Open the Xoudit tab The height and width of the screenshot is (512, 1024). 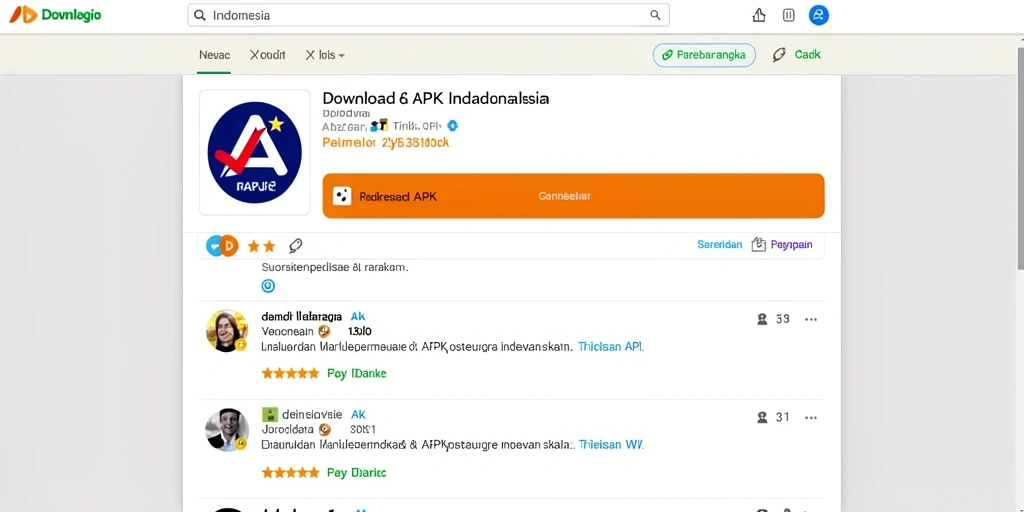pyautogui.click(x=267, y=56)
